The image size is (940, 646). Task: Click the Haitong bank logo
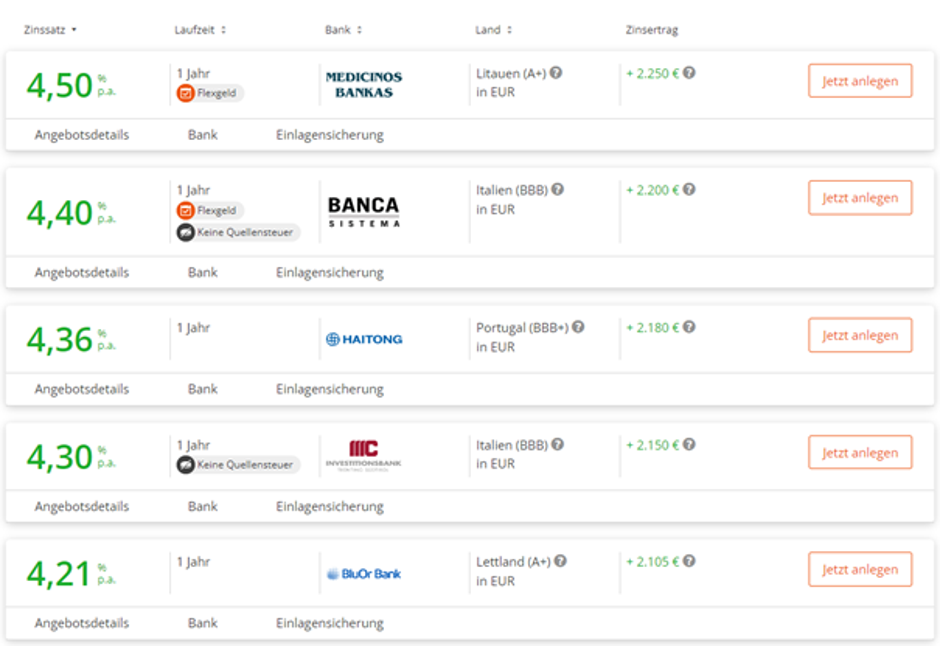click(x=364, y=339)
